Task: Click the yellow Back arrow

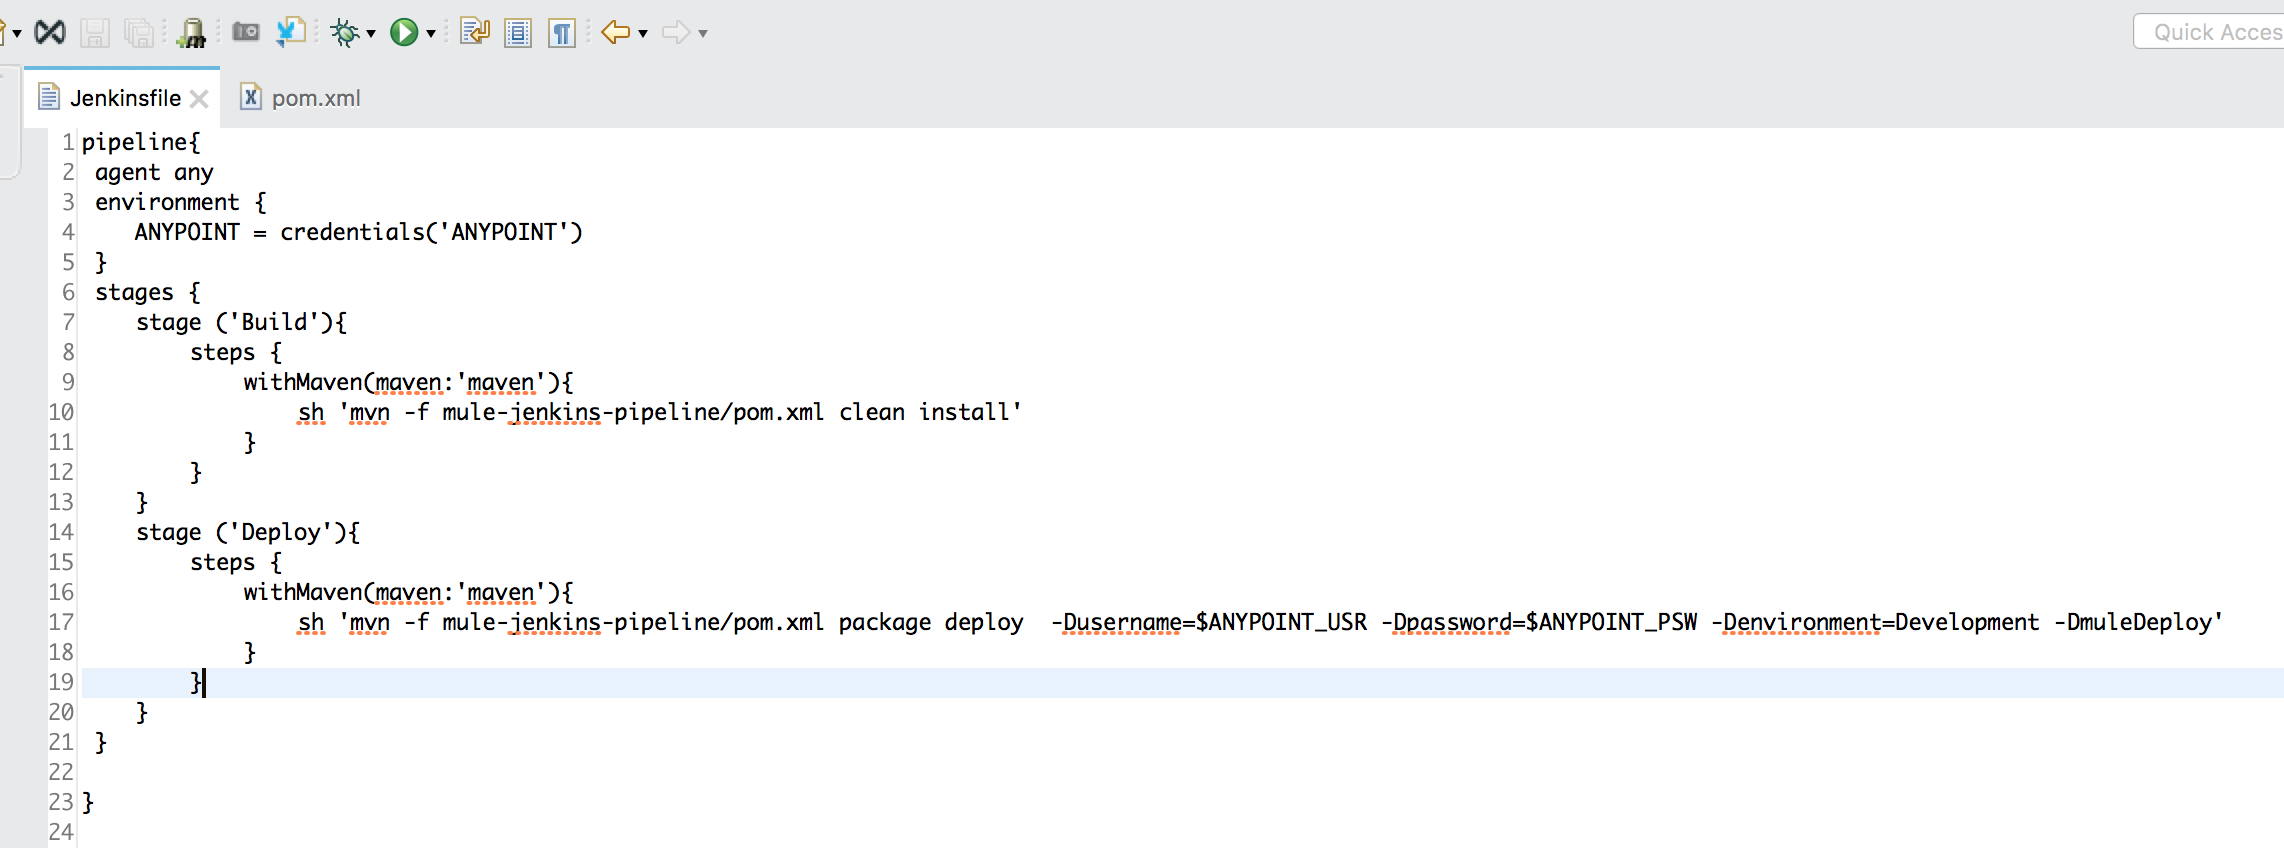Action: [615, 33]
